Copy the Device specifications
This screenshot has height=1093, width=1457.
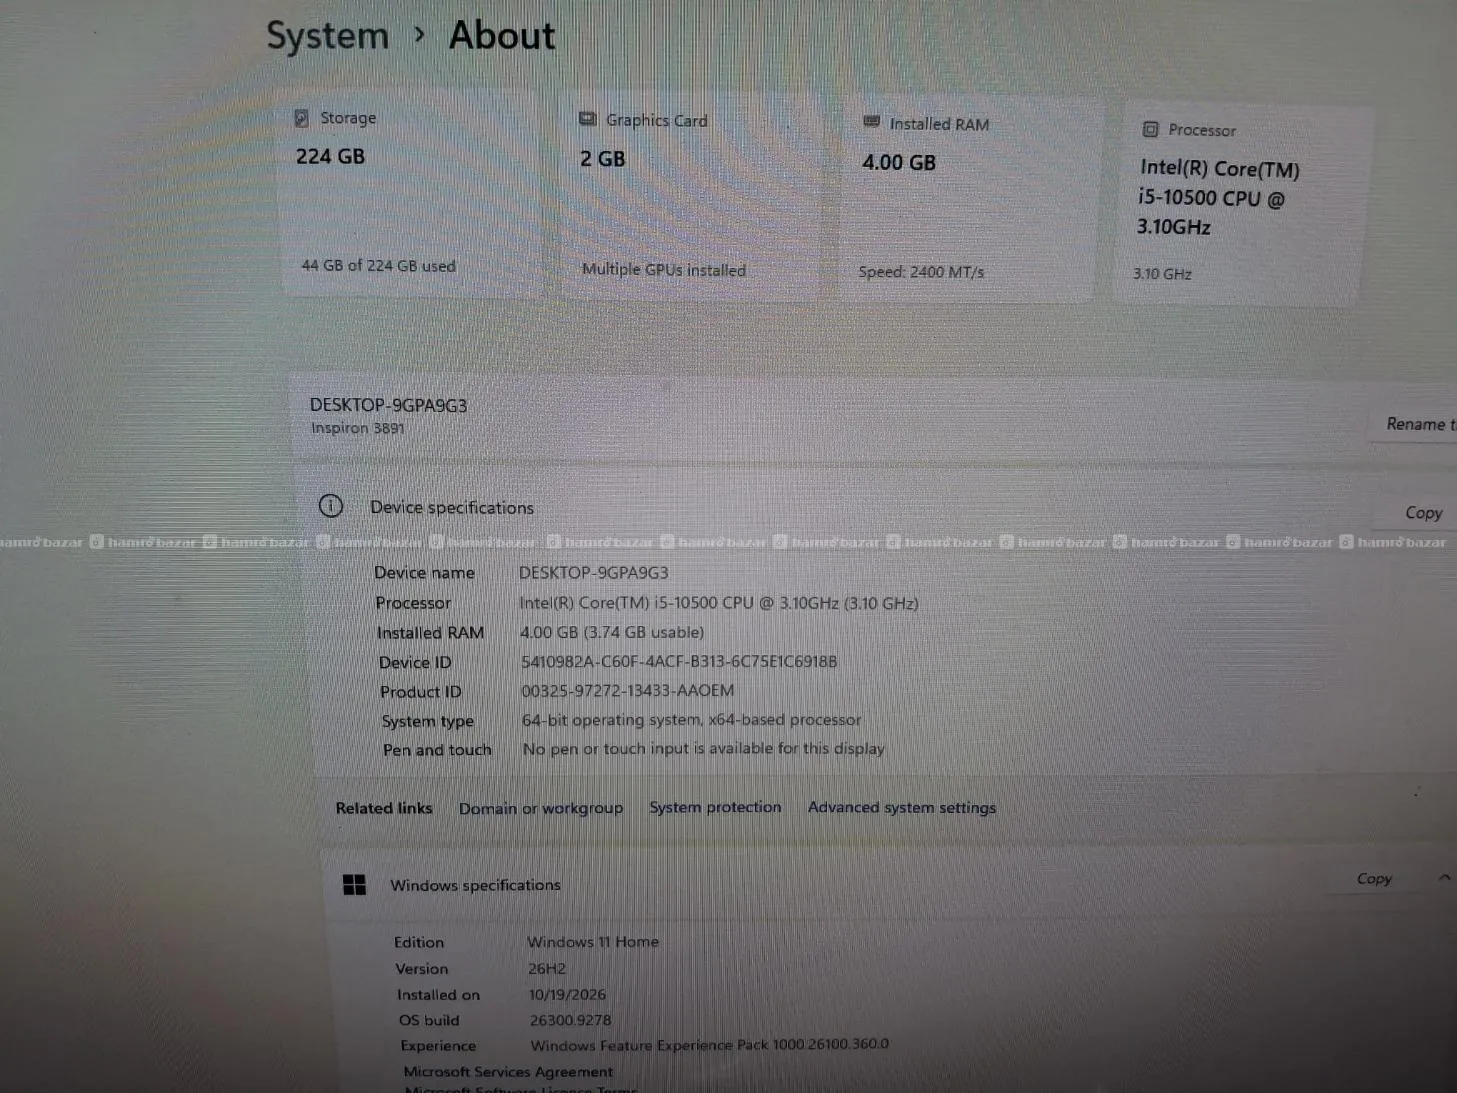pos(1423,512)
